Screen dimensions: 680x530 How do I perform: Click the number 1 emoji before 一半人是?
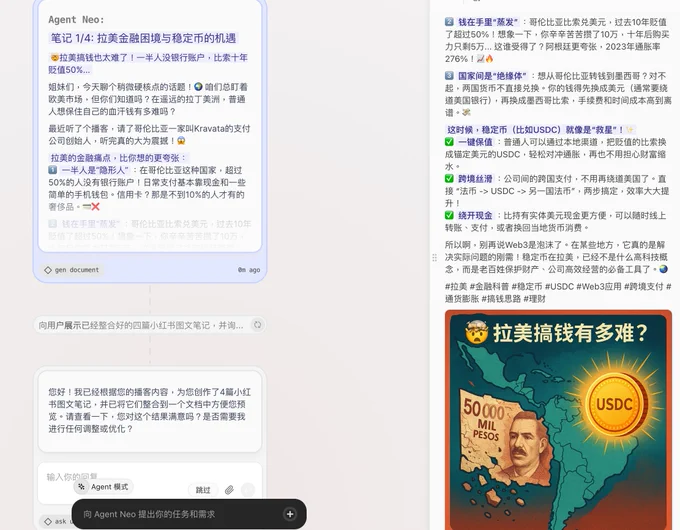point(52,170)
